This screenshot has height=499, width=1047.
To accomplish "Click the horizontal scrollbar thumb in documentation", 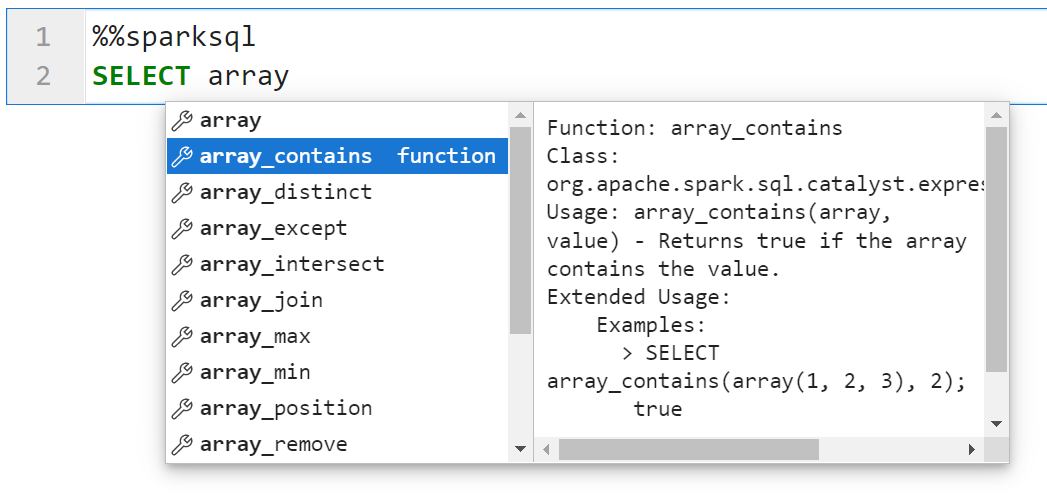I will [688, 450].
